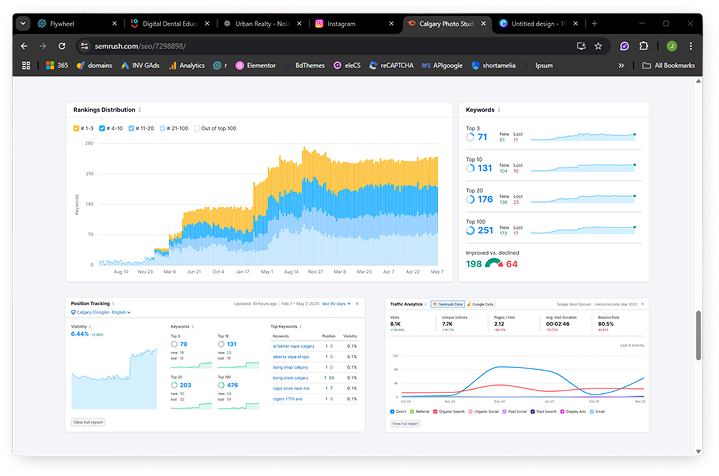The height and width of the screenshot is (476, 719).
Task: Toggle the Organic Search traffic checkbox
Action: tap(435, 412)
